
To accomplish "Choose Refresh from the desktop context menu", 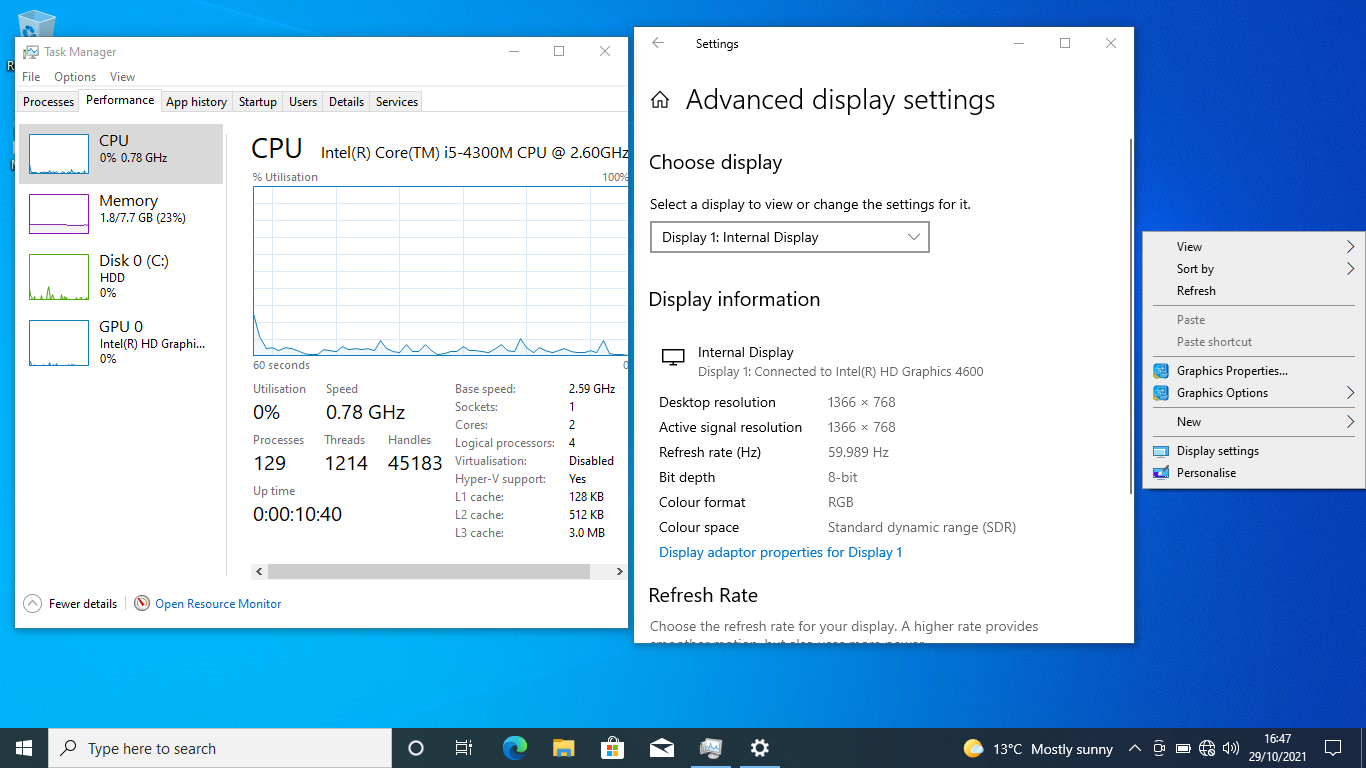I will click(x=1254, y=291).
